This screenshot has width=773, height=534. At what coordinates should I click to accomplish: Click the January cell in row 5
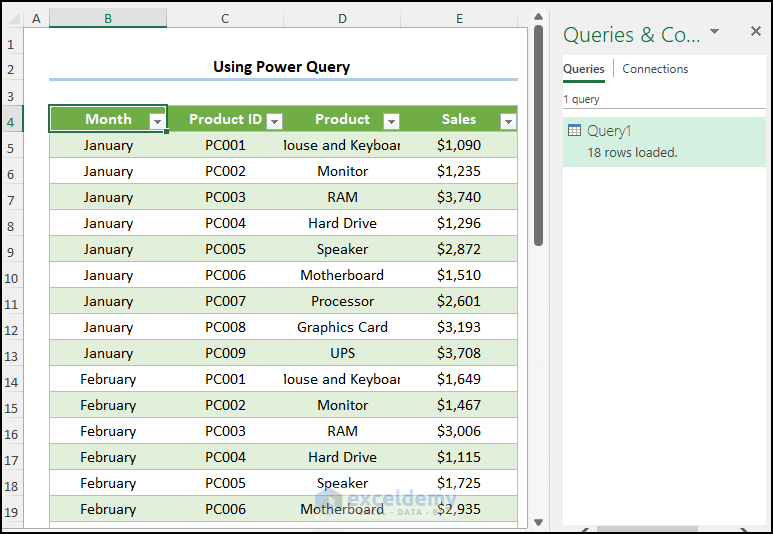pyautogui.click(x=108, y=145)
